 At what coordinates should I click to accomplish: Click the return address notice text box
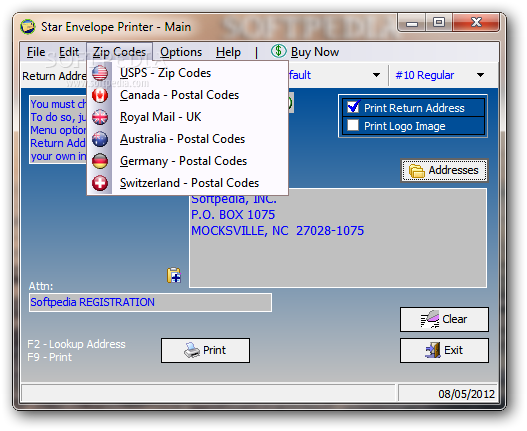click(58, 130)
